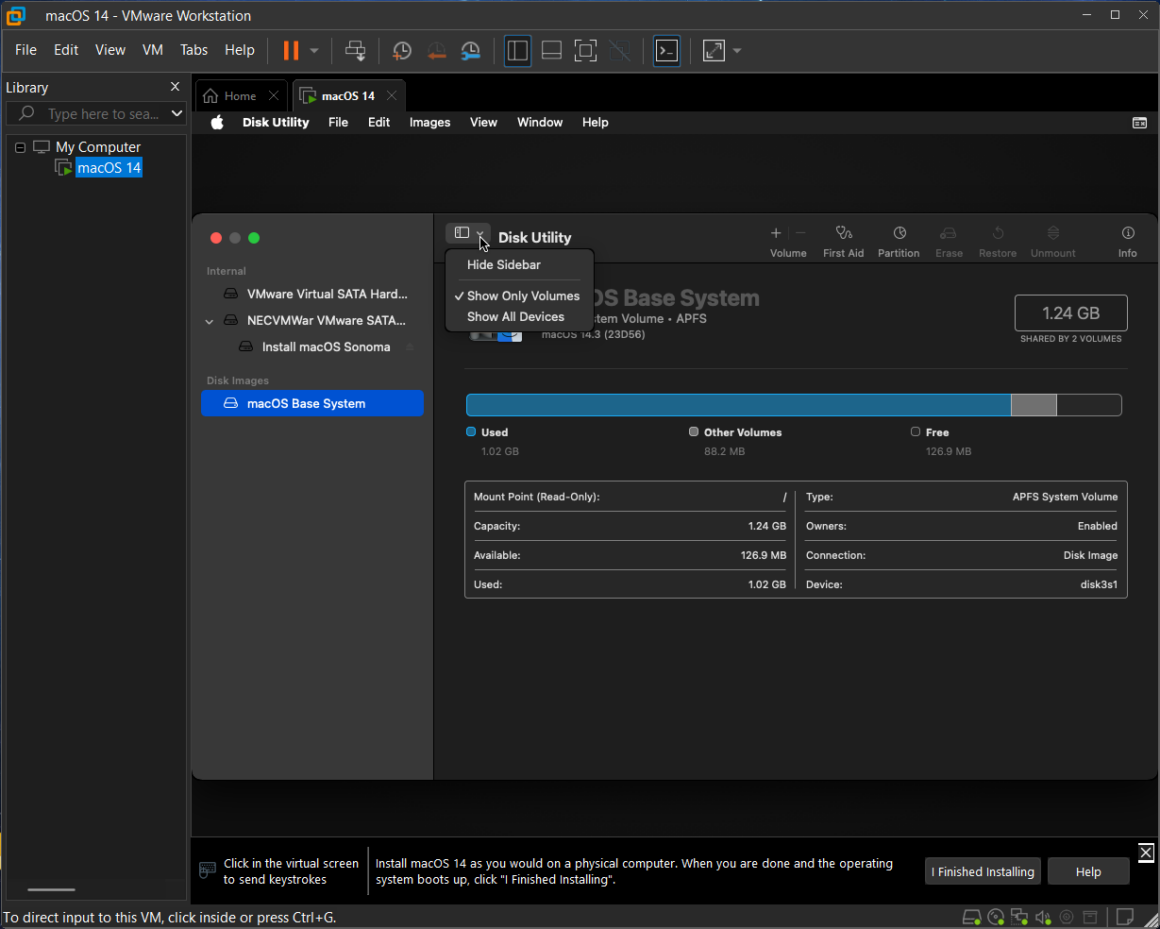The image size is (1160, 929).
Task: Enter full screen mode icon
Action: pos(585,50)
